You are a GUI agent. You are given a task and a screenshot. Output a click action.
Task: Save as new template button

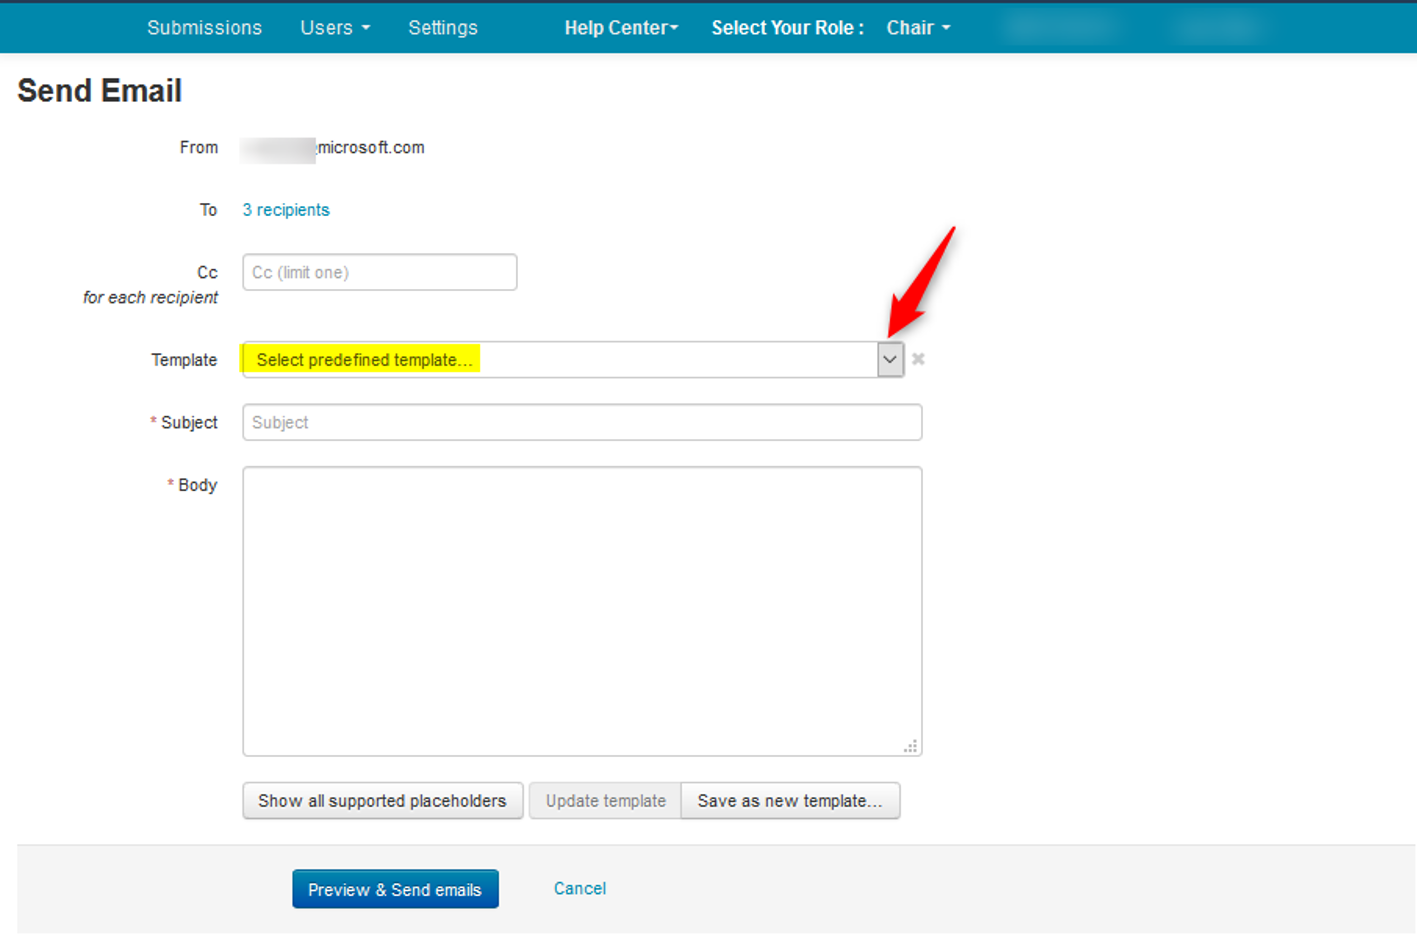tap(790, 801)
